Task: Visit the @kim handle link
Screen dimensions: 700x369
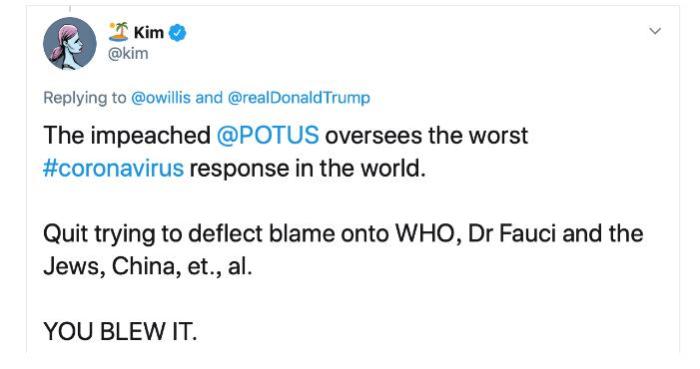Action: pyautogui.click(x=128, y=54)
